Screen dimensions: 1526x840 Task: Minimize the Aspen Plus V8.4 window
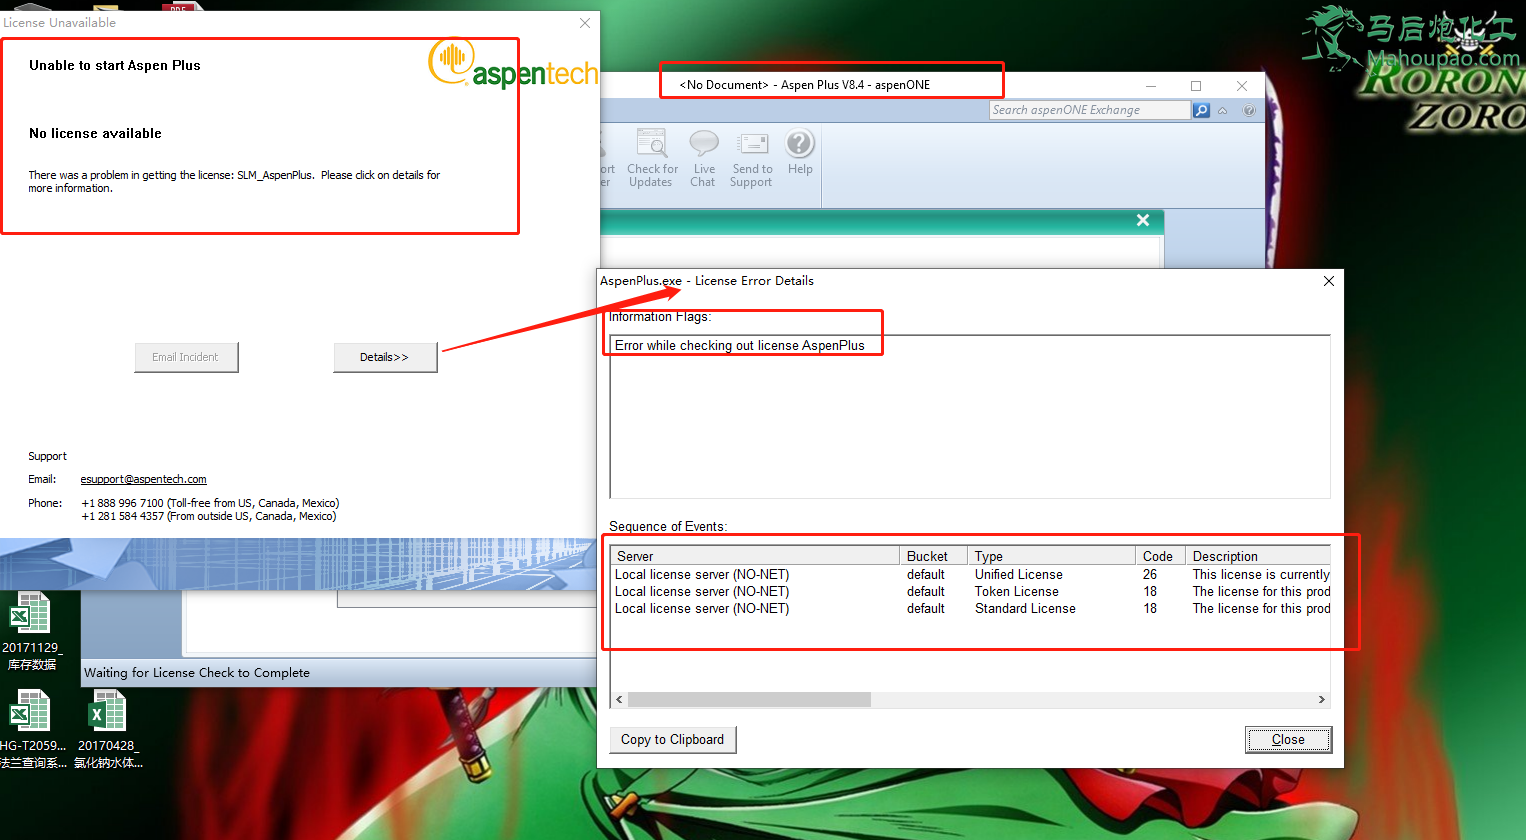click(x=1151, y=86)
